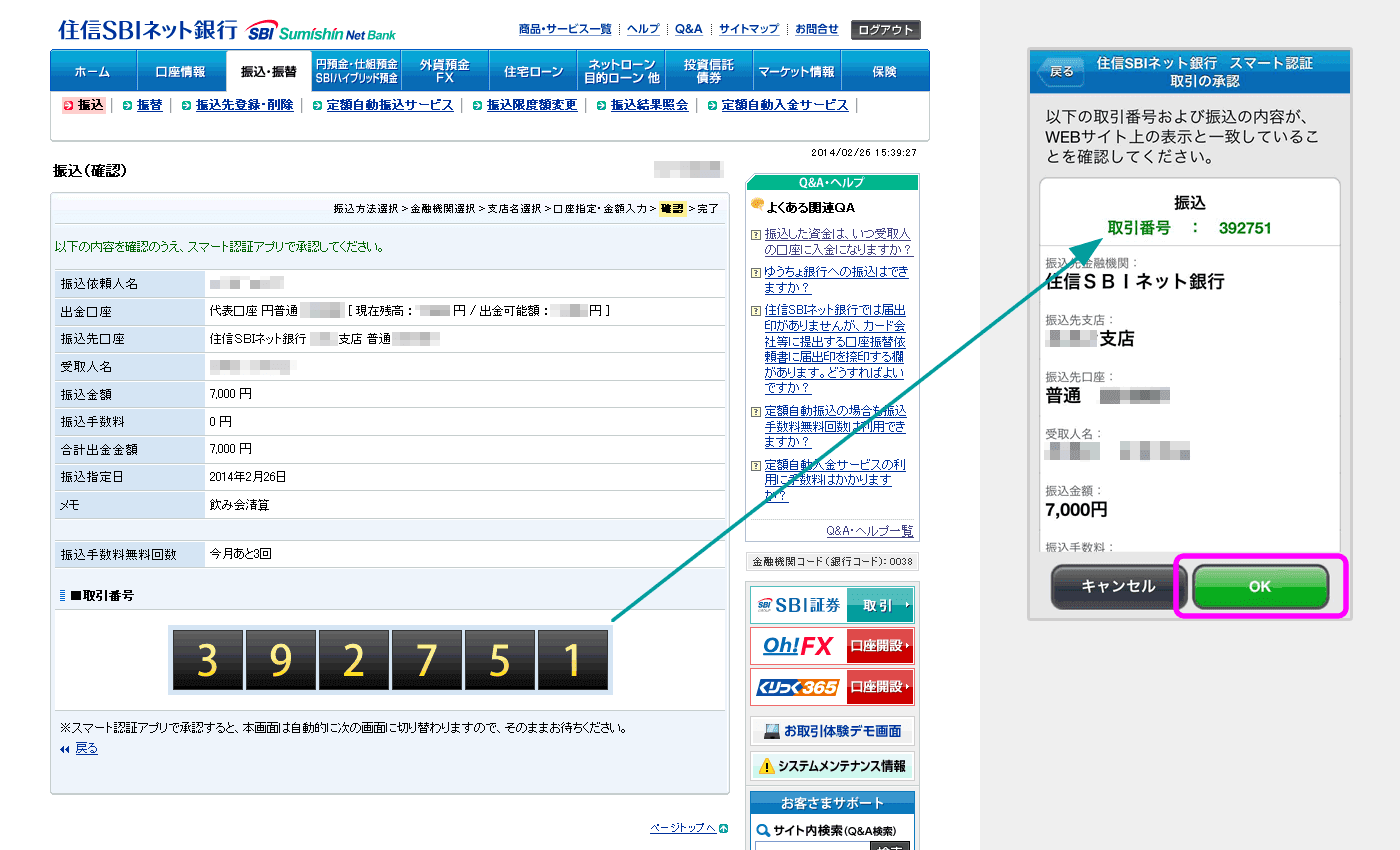This screenshot has height=850, width=1400.
Task: Click the SBI証券 取引 banner
Action: pos(832,605)
